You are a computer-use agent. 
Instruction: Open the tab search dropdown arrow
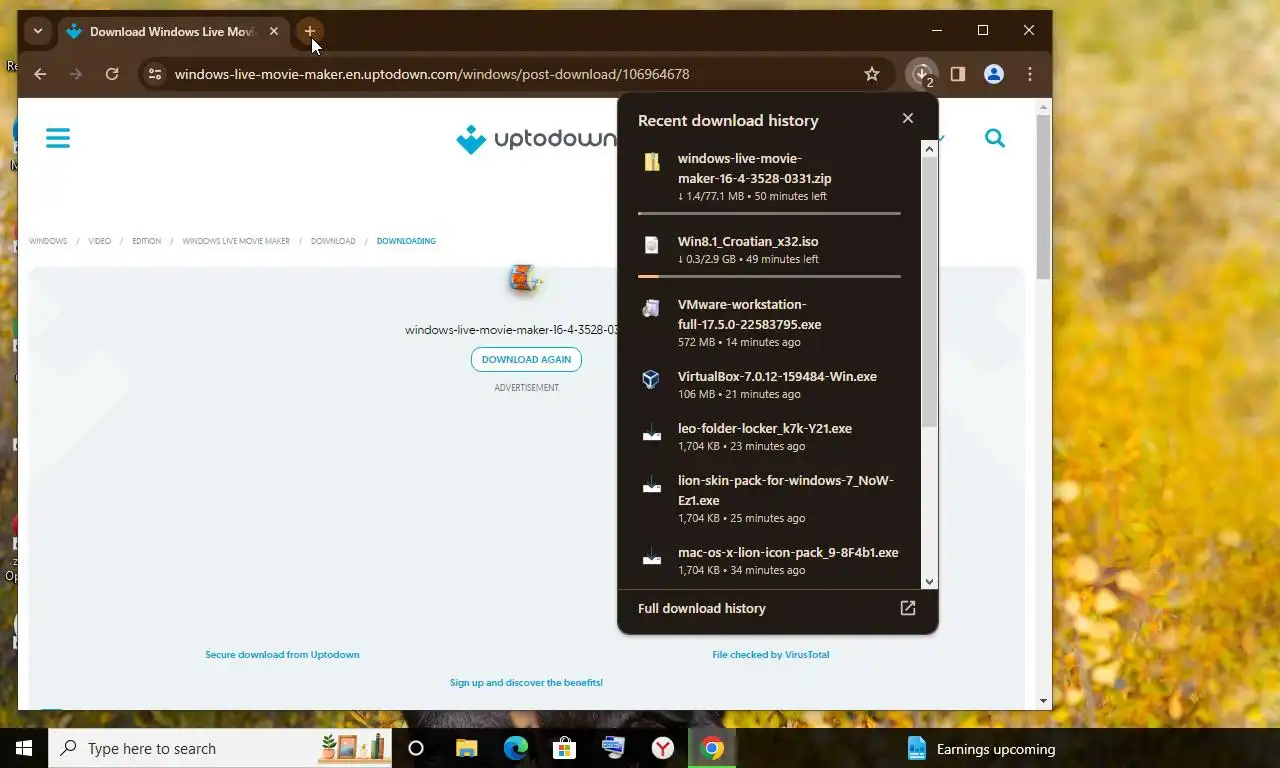click(x=38, y=31)
